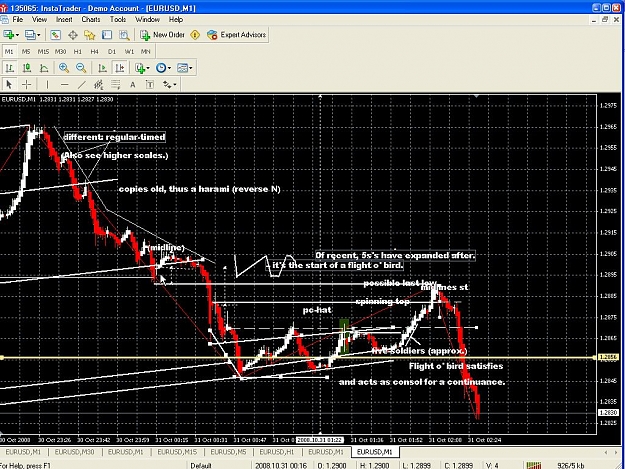Image resolution: width=625 pixels, height=469 pixels.
Task: Open the Strategy Tester icon
Action: [124, 35]
